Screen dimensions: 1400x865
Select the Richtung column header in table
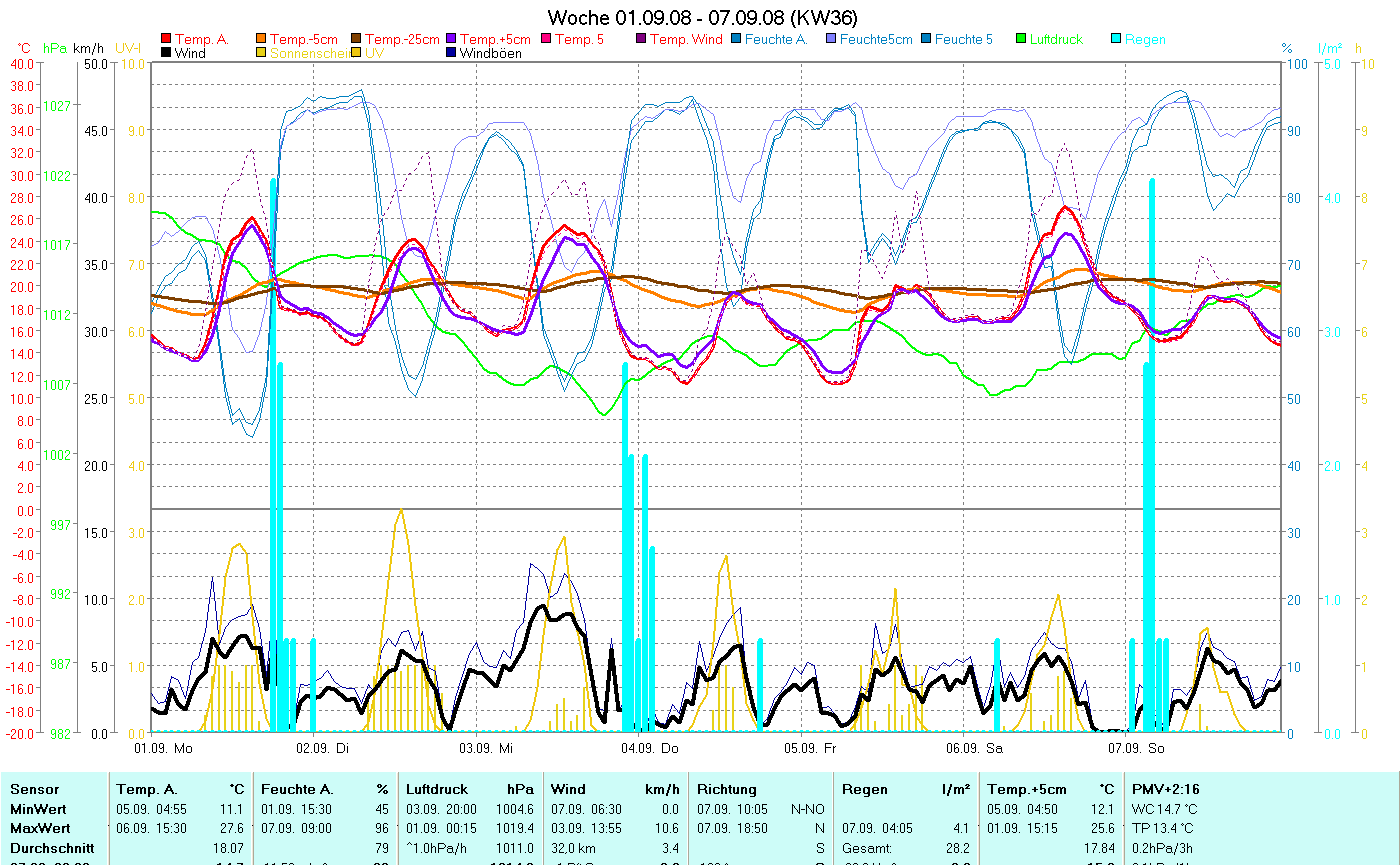click(727, 789)
